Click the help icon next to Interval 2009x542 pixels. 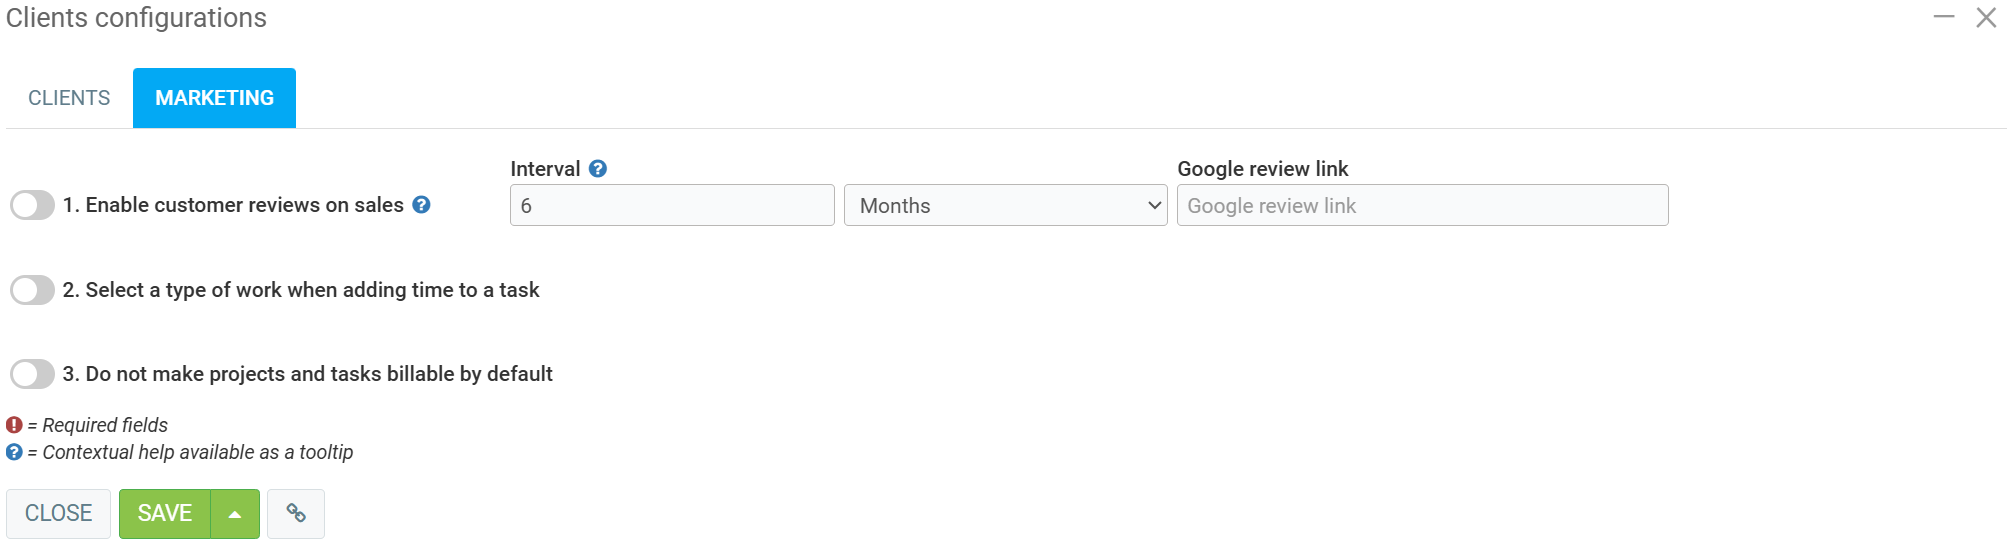click(598, 169)
